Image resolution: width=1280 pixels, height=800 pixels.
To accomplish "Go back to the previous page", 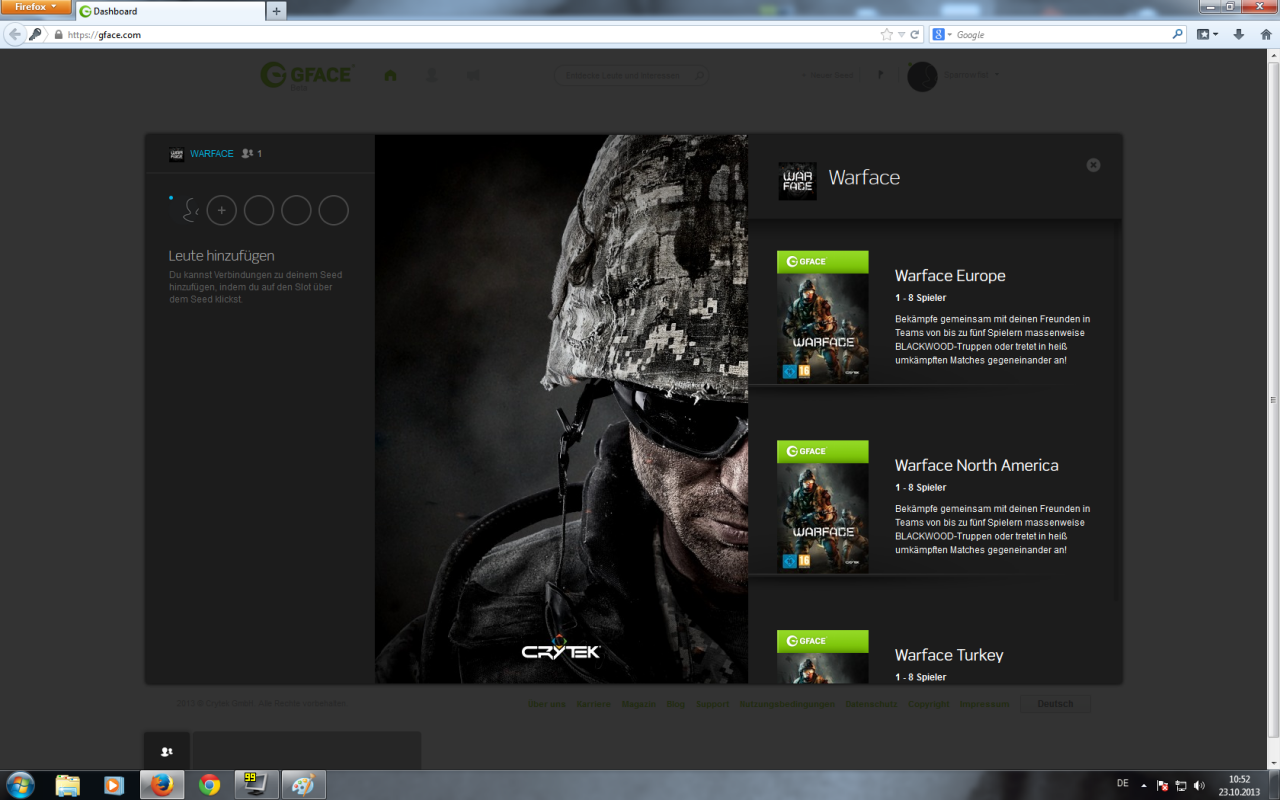I will click(x=14, y=34).
